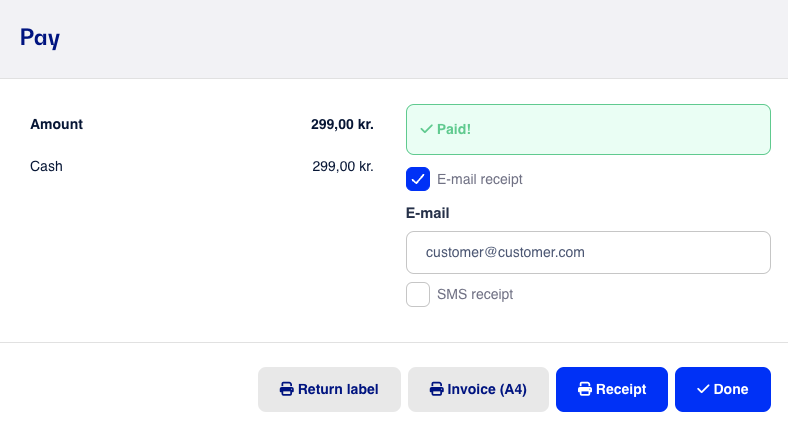Click the checkmark icon on Done button

point(703,389)
